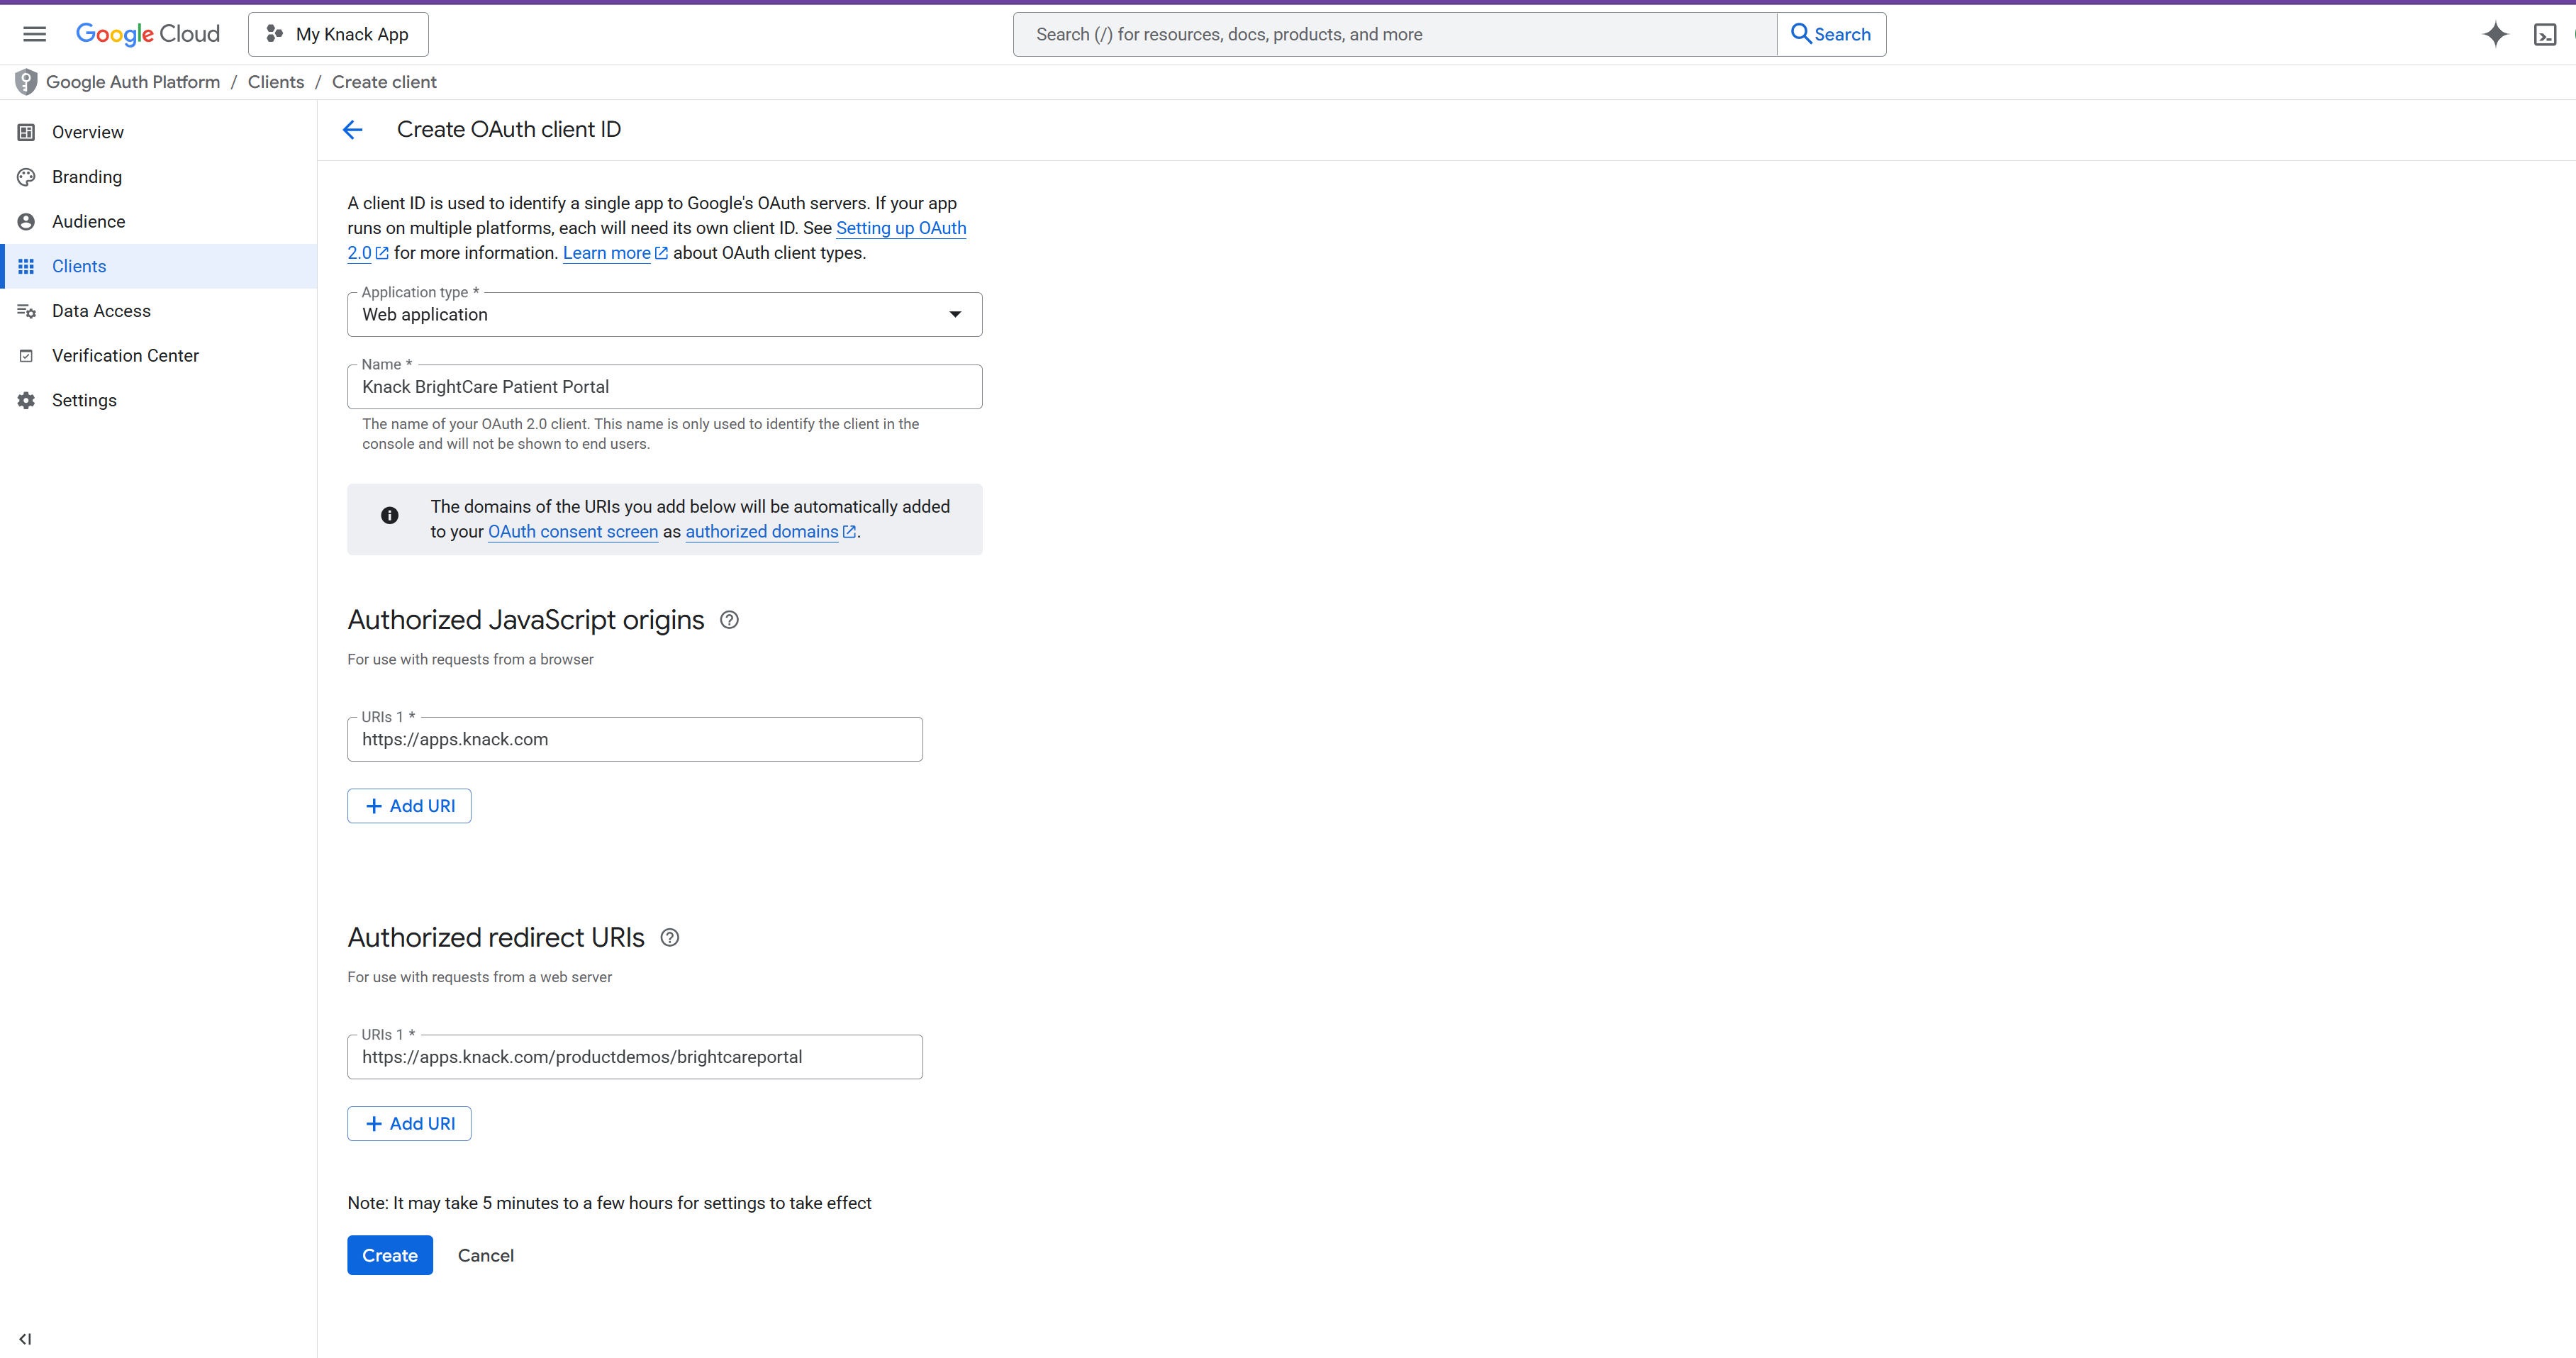The image size is (2576, 1358).
Task: Click help icon next to Authorized redirect URIs
Action: [x=670, y=937]
